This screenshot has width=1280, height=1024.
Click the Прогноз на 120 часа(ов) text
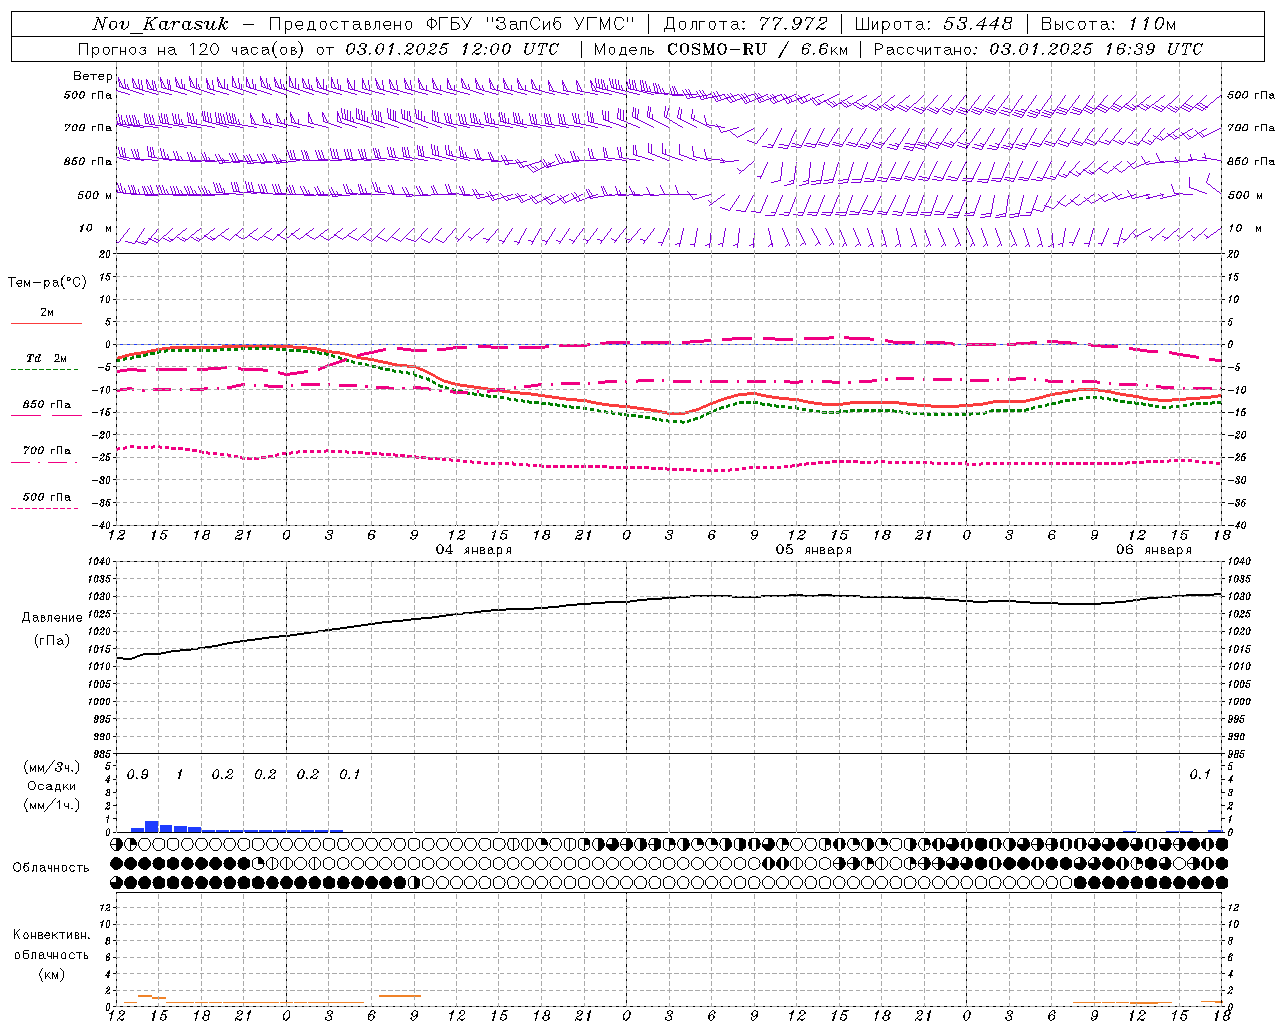click(193, 49)
